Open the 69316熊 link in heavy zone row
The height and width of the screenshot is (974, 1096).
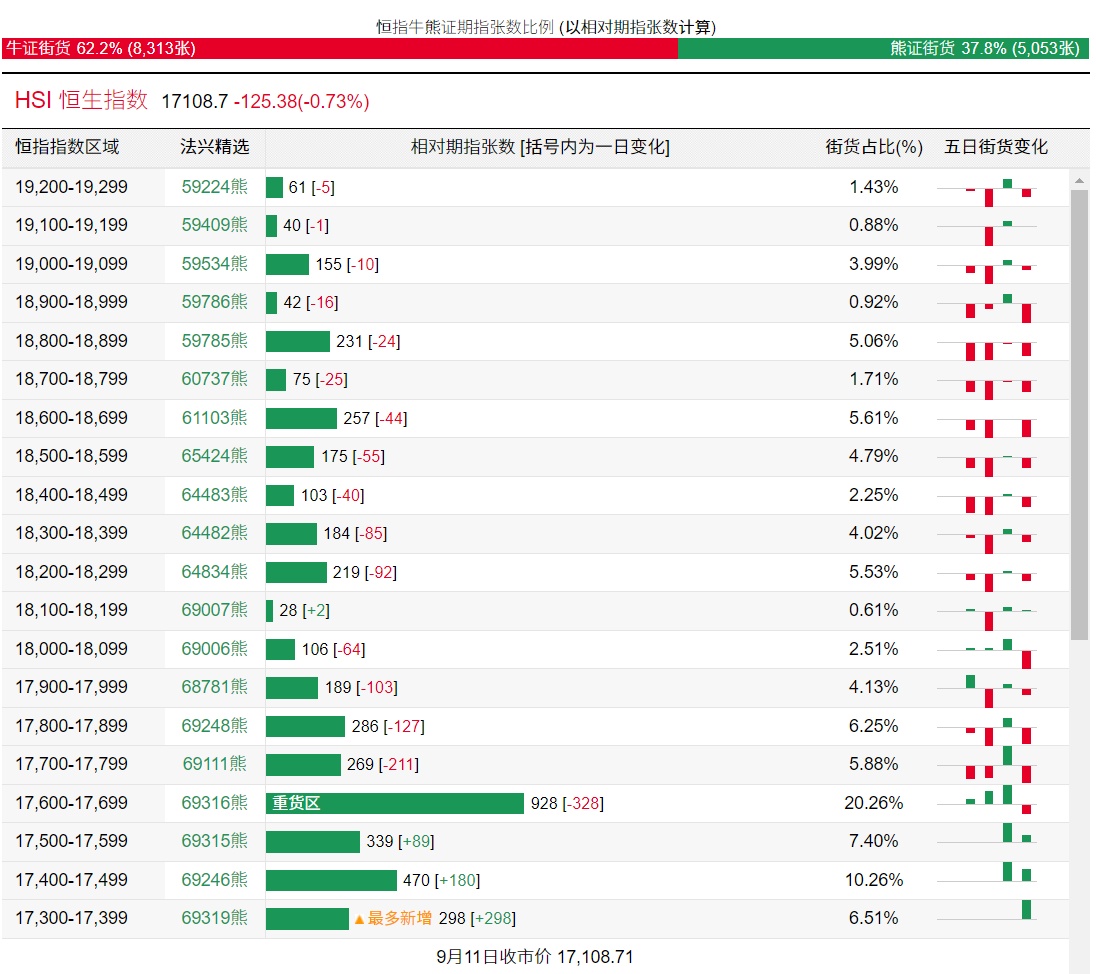pyautogui.click(x=214, y=803)
